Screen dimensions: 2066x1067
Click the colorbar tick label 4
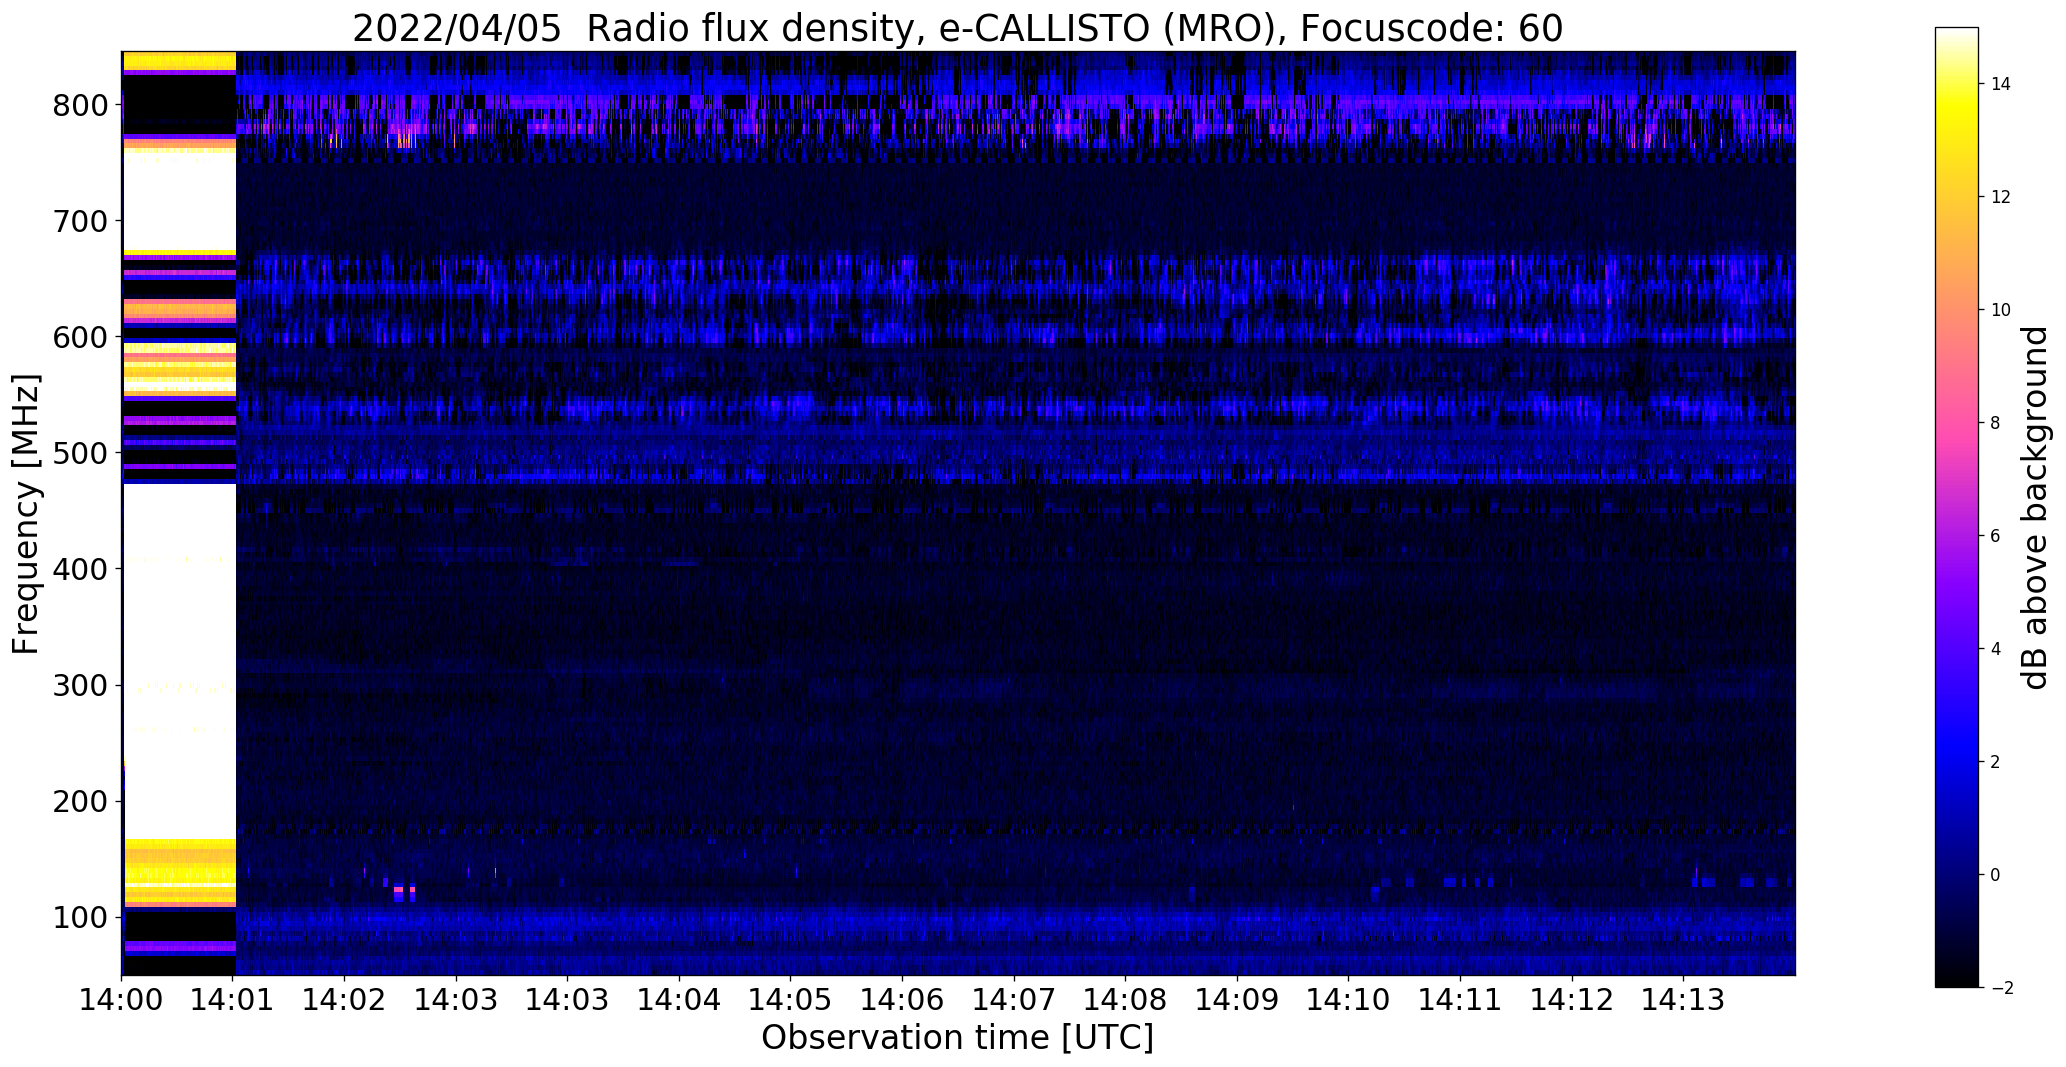1996,649
